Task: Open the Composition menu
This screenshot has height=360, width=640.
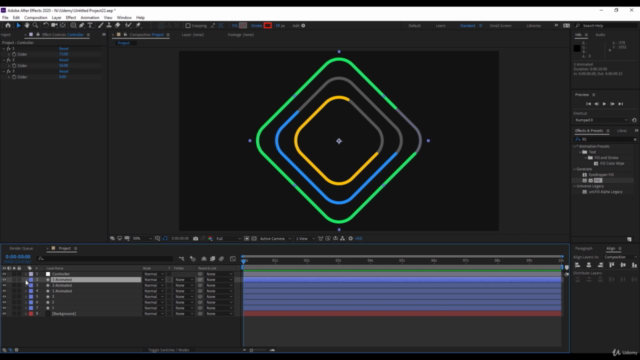Action: coord(36,18)
